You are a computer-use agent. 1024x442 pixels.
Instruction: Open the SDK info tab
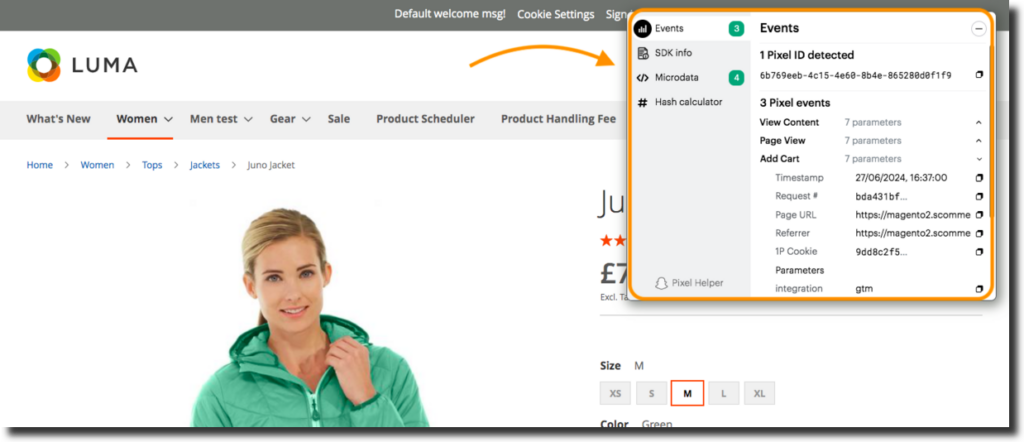(x=673, y=53)
